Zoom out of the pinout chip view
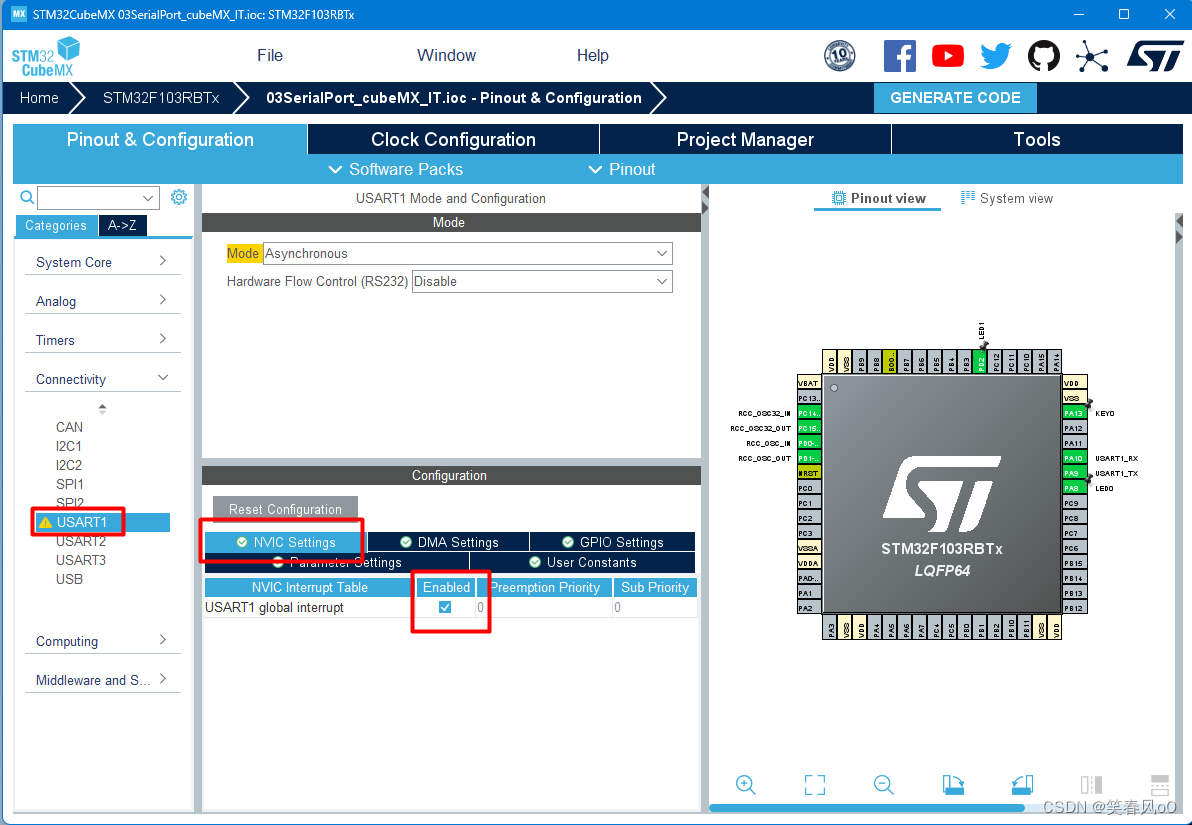Screen dimensions: 1192x825 [x=883, y=785]
